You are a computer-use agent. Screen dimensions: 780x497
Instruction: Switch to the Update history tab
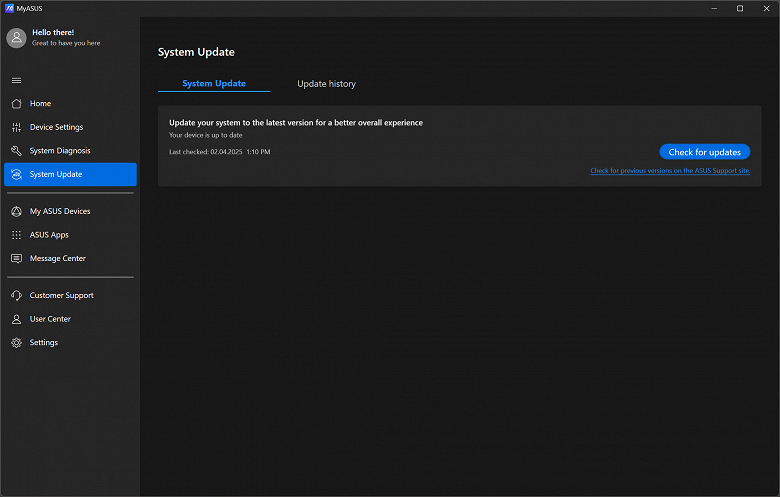[x=326, y=84]
